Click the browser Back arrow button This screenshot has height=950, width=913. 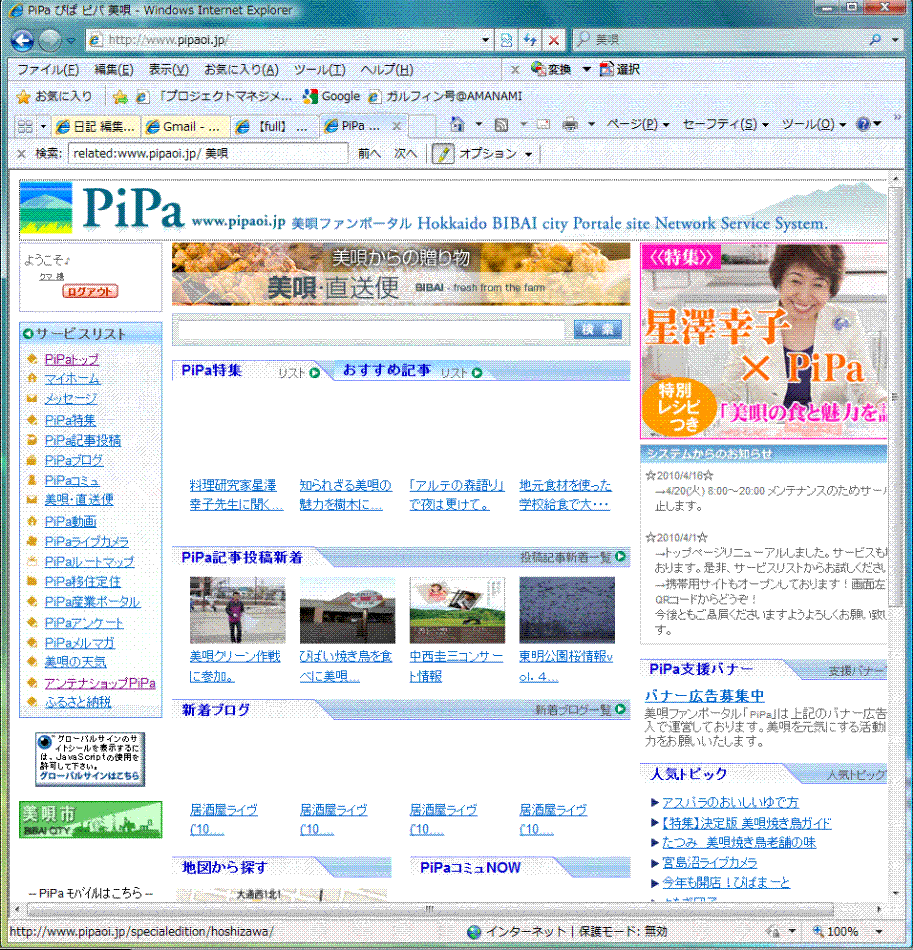point(22,41)
